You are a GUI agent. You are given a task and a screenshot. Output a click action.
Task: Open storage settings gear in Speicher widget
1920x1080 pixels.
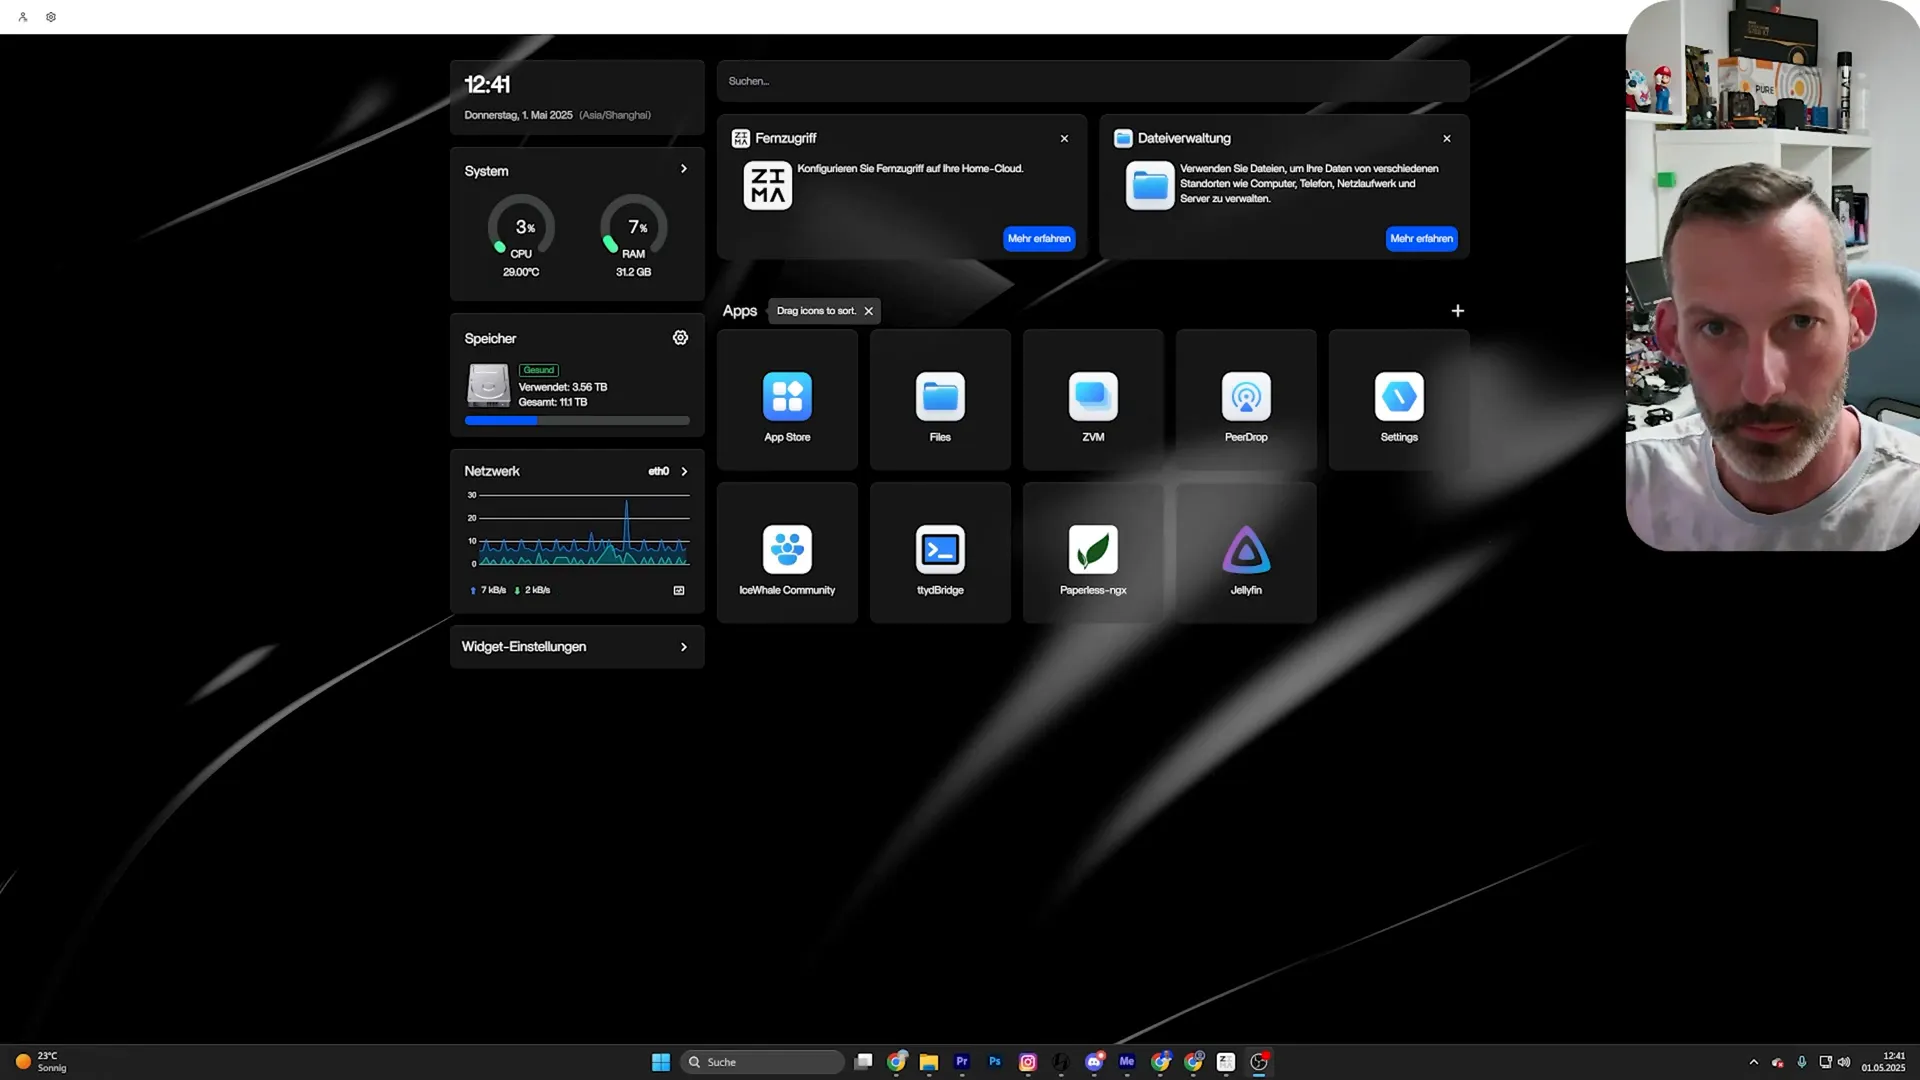(x=680, y=338)
